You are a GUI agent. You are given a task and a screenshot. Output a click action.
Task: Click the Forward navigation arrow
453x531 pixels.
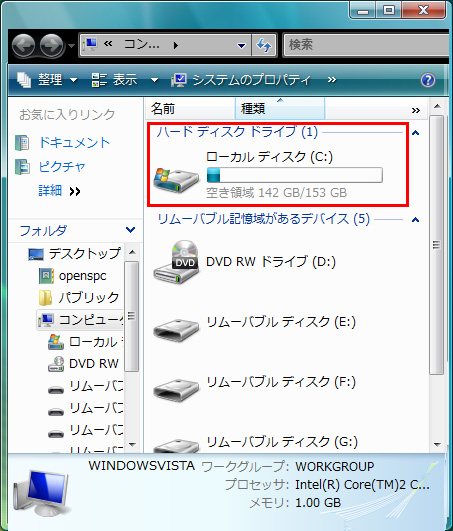click(51, 45)
